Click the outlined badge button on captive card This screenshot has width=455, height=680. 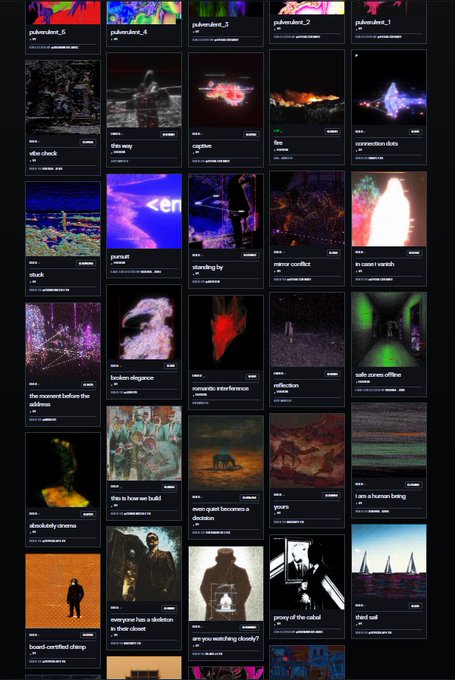coord(251,134)
